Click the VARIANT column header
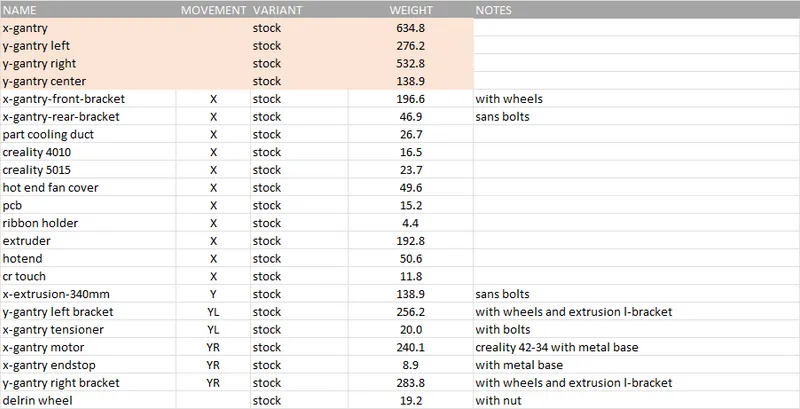The image size is (800, 409). point(274,11)
